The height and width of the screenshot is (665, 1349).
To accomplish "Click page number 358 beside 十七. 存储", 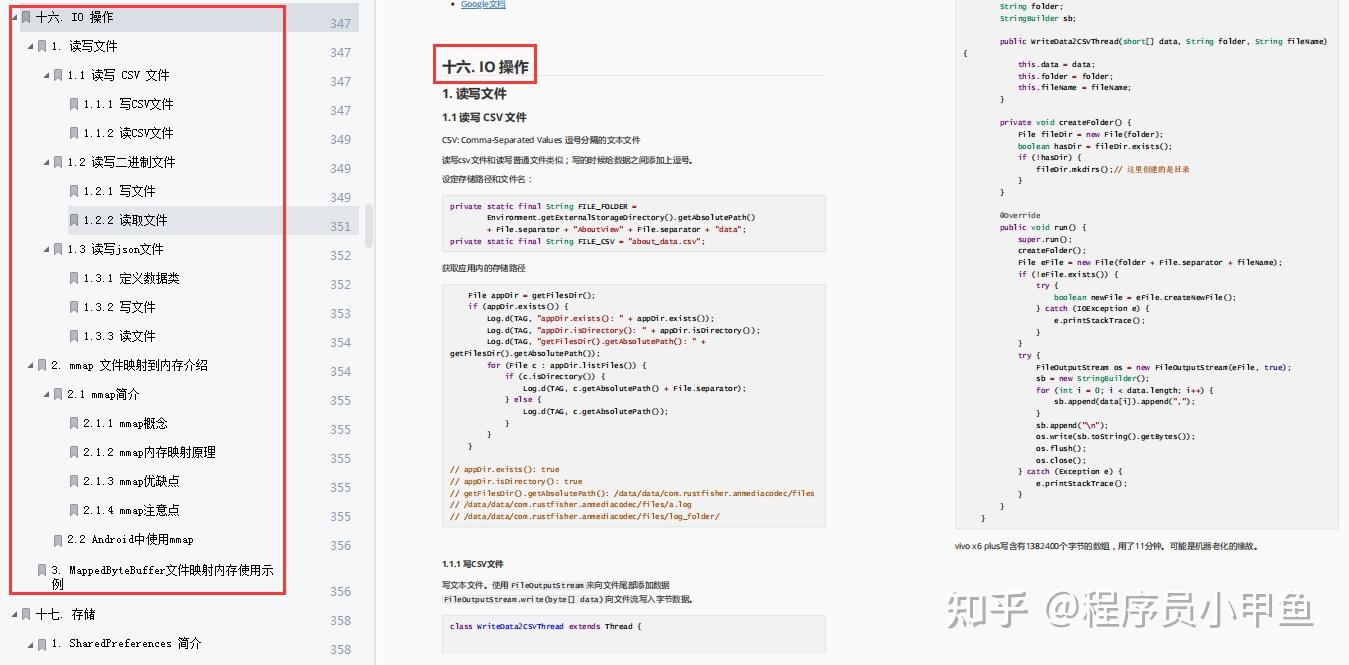I will [340, 621].
